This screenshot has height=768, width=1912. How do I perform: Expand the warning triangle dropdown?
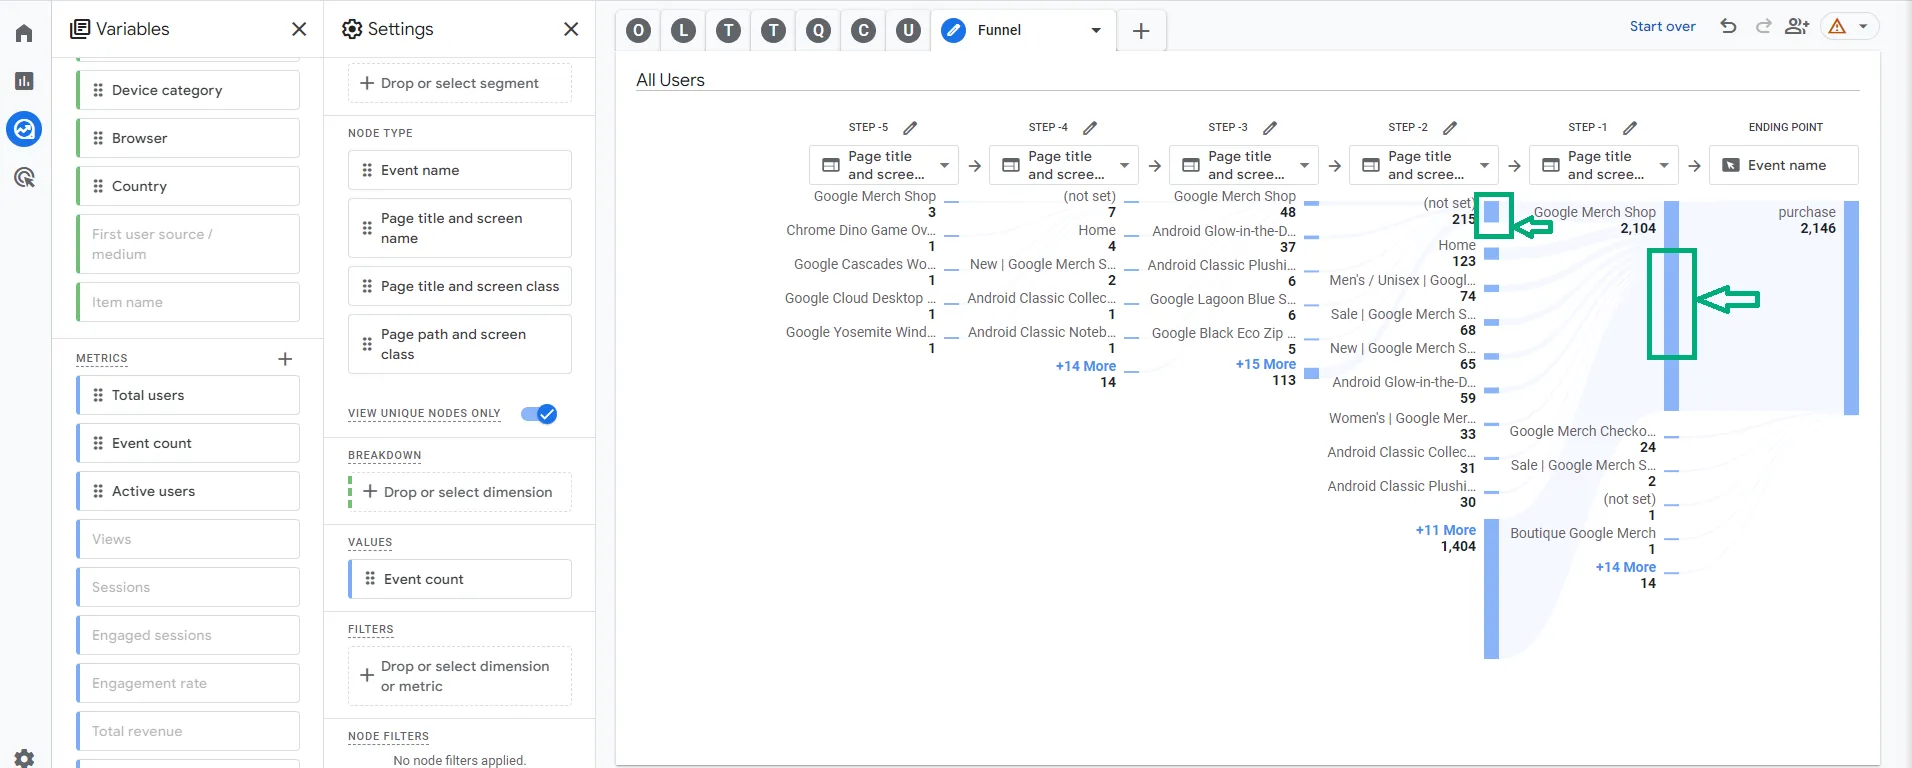pyautogui.click(x=1862, y=27)
